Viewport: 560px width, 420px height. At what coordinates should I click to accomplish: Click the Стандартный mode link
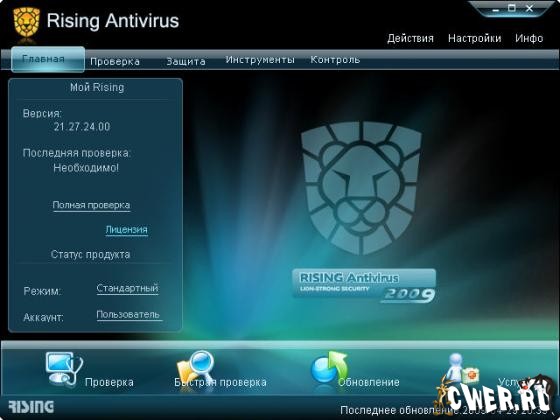(127, 288)
